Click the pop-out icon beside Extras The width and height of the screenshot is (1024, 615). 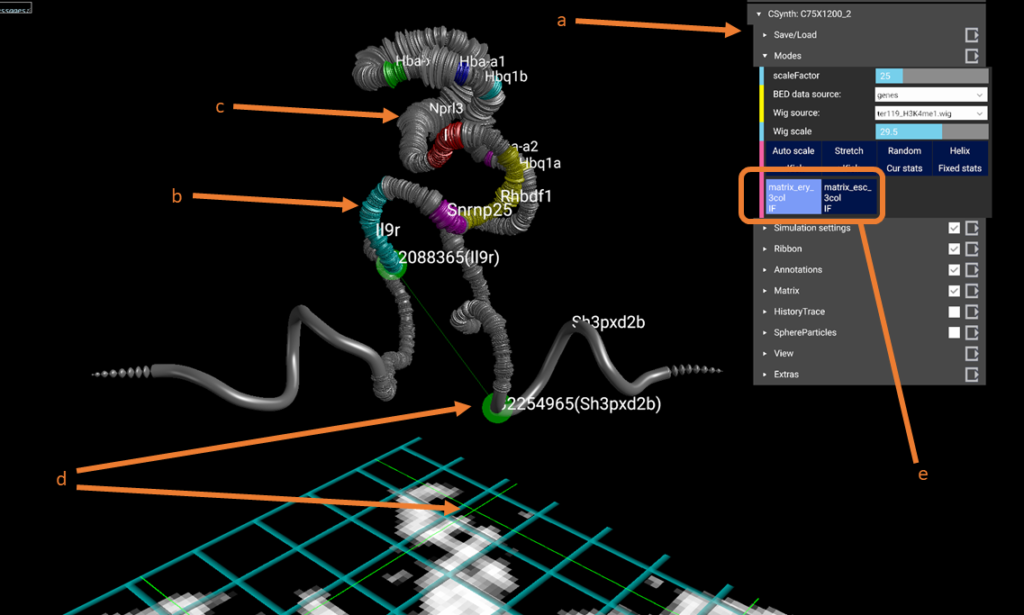tap(971, 374)
